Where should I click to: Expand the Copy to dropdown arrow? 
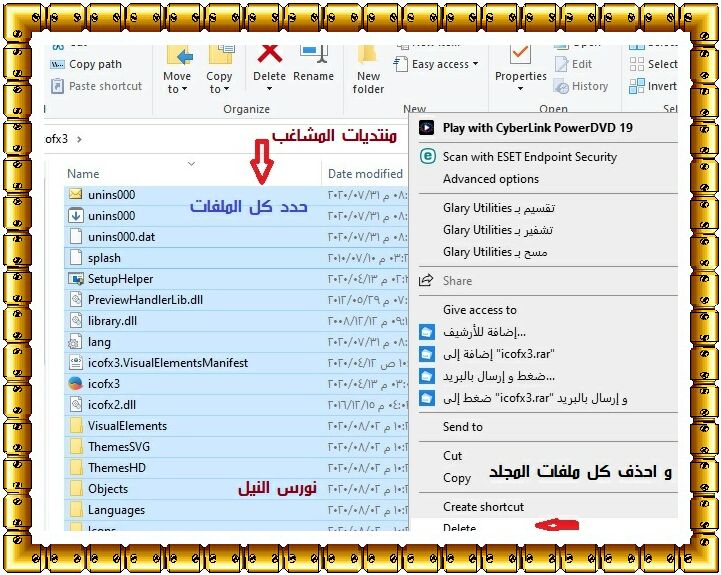pos(227,90)
